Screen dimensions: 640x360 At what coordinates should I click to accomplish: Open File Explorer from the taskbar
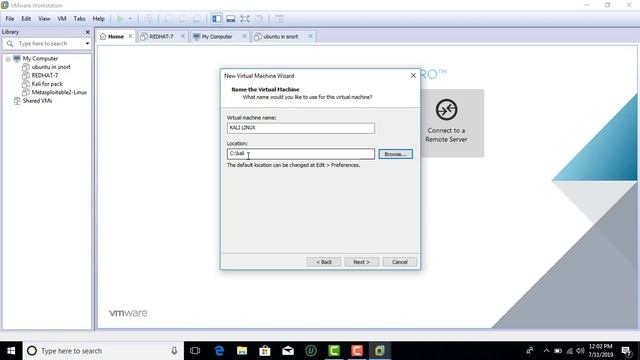point(242,351)
